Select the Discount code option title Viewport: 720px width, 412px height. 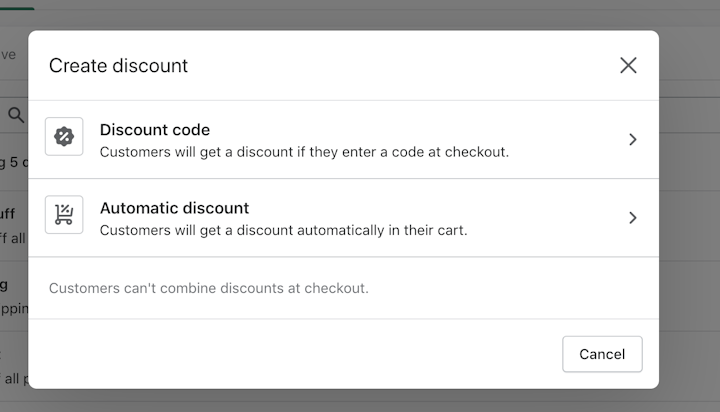155,130
